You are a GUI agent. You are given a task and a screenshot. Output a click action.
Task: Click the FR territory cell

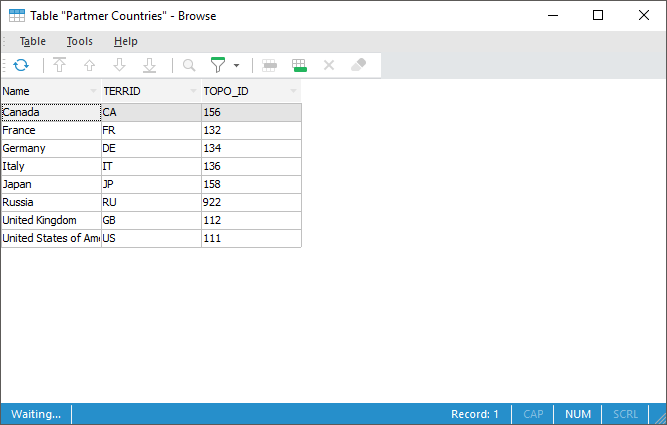click(151, 130)
